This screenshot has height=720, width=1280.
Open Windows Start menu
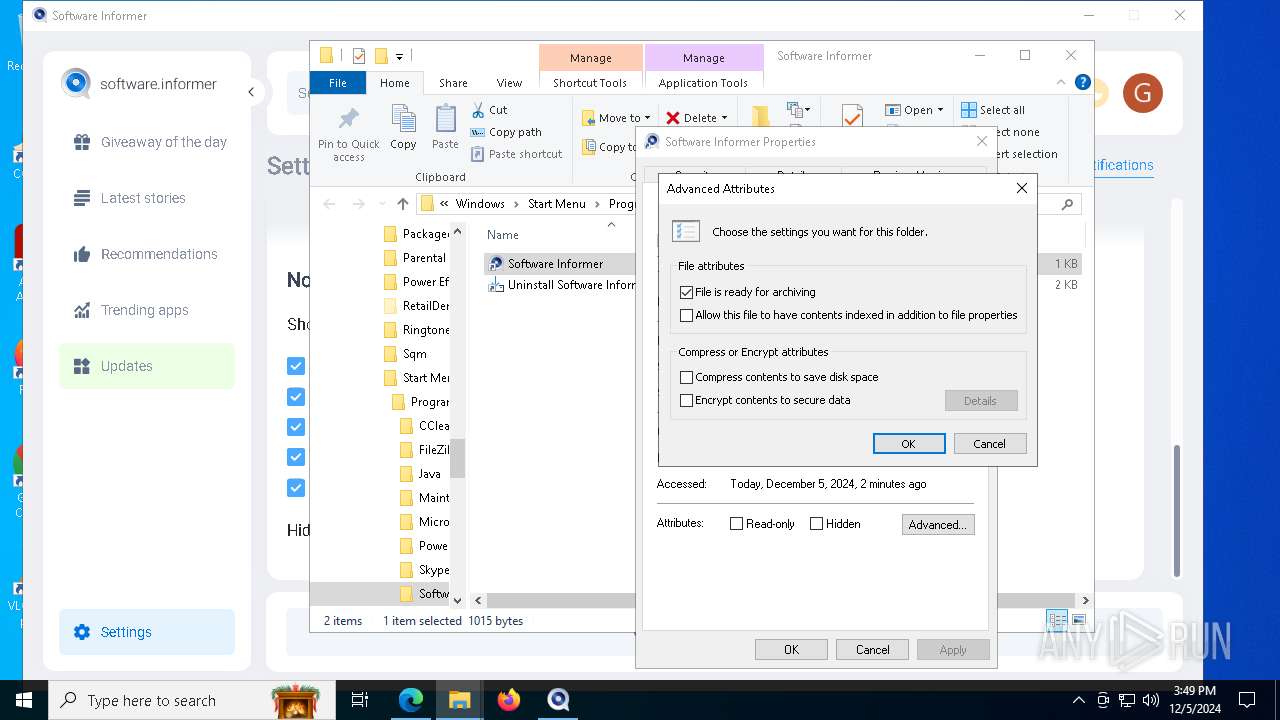pyautogui.click(x=24, y=700)
